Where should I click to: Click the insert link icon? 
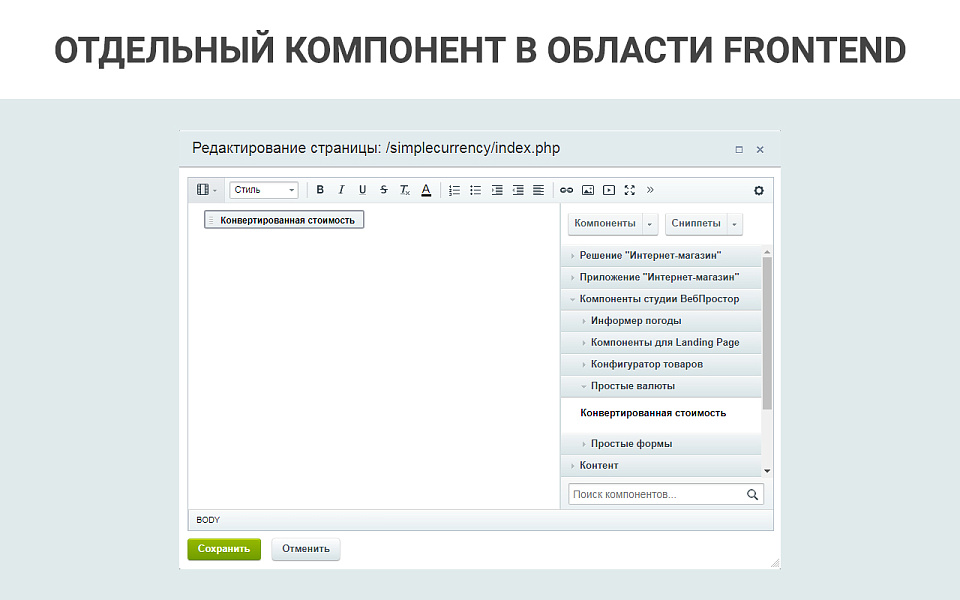566,190
